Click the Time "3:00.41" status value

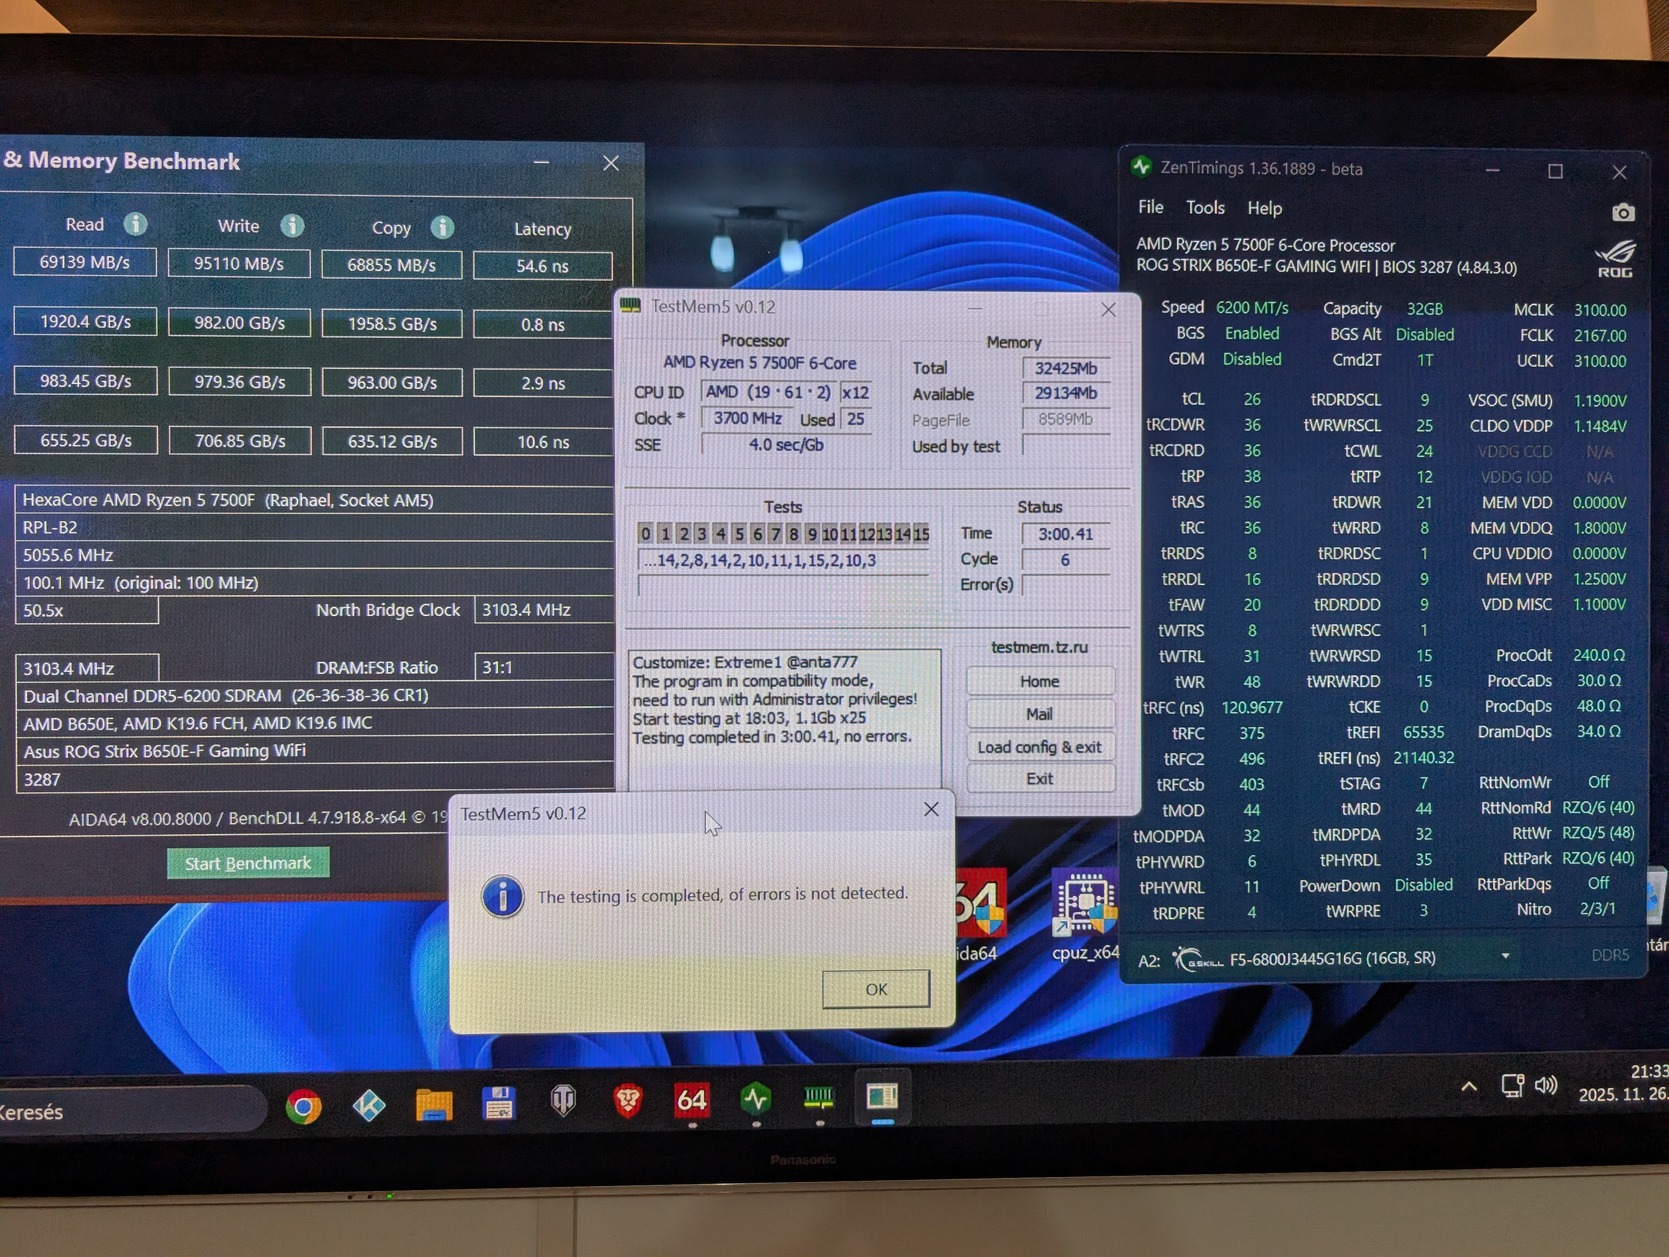1066,534
